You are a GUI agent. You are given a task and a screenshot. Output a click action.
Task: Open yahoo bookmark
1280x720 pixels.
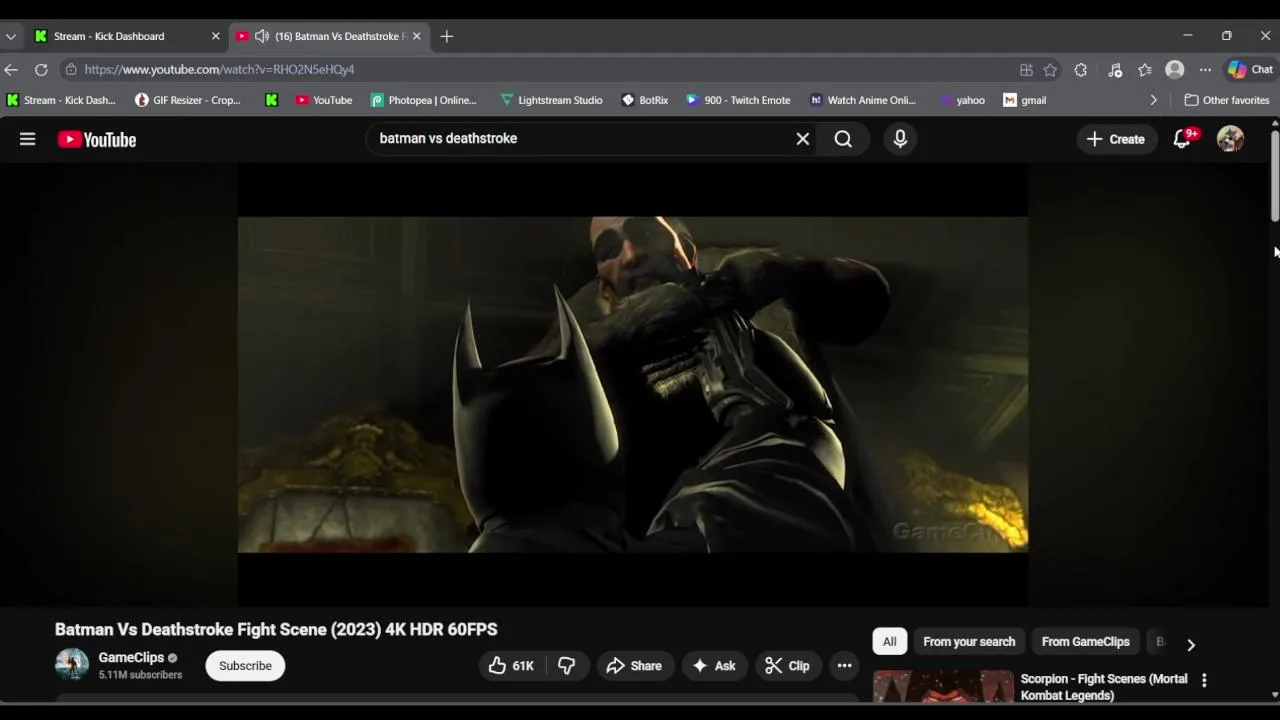point(962,100)
